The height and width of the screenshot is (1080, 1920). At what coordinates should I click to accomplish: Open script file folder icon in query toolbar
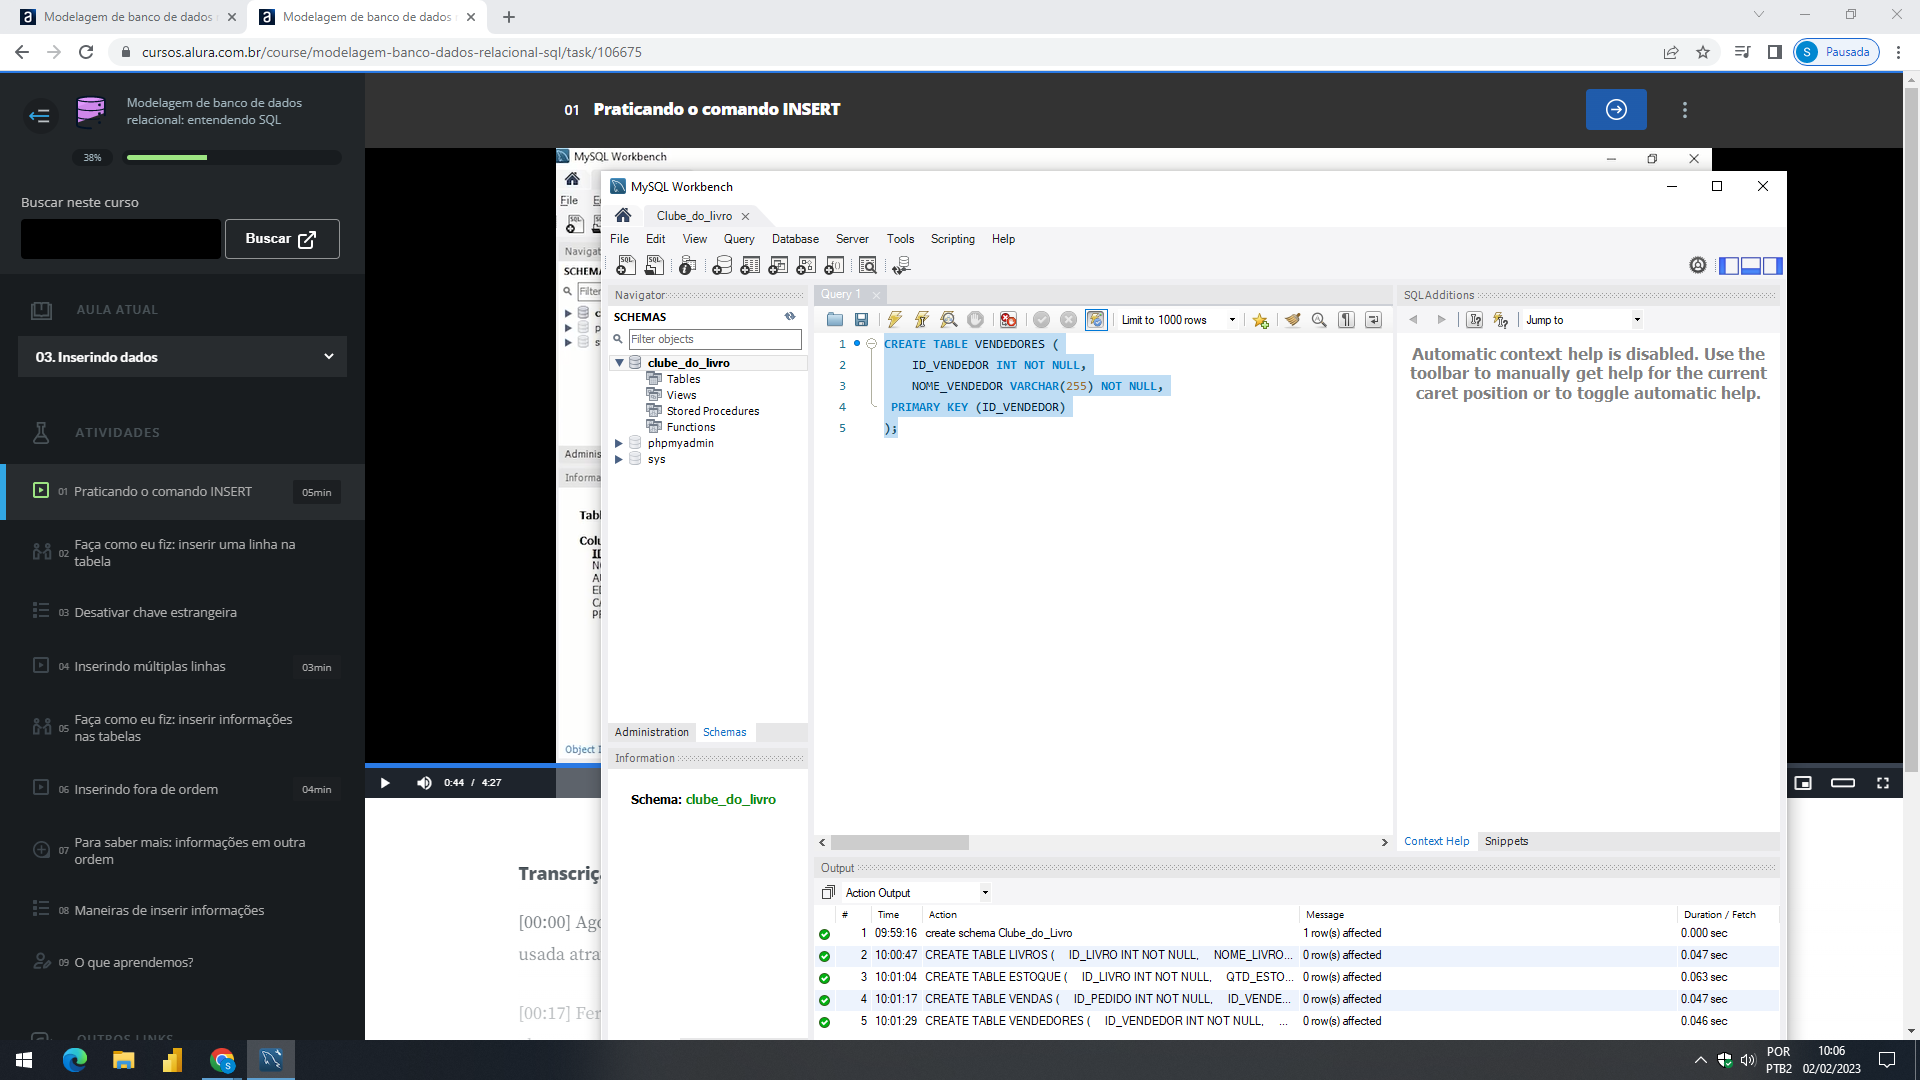tap(835, 320)
